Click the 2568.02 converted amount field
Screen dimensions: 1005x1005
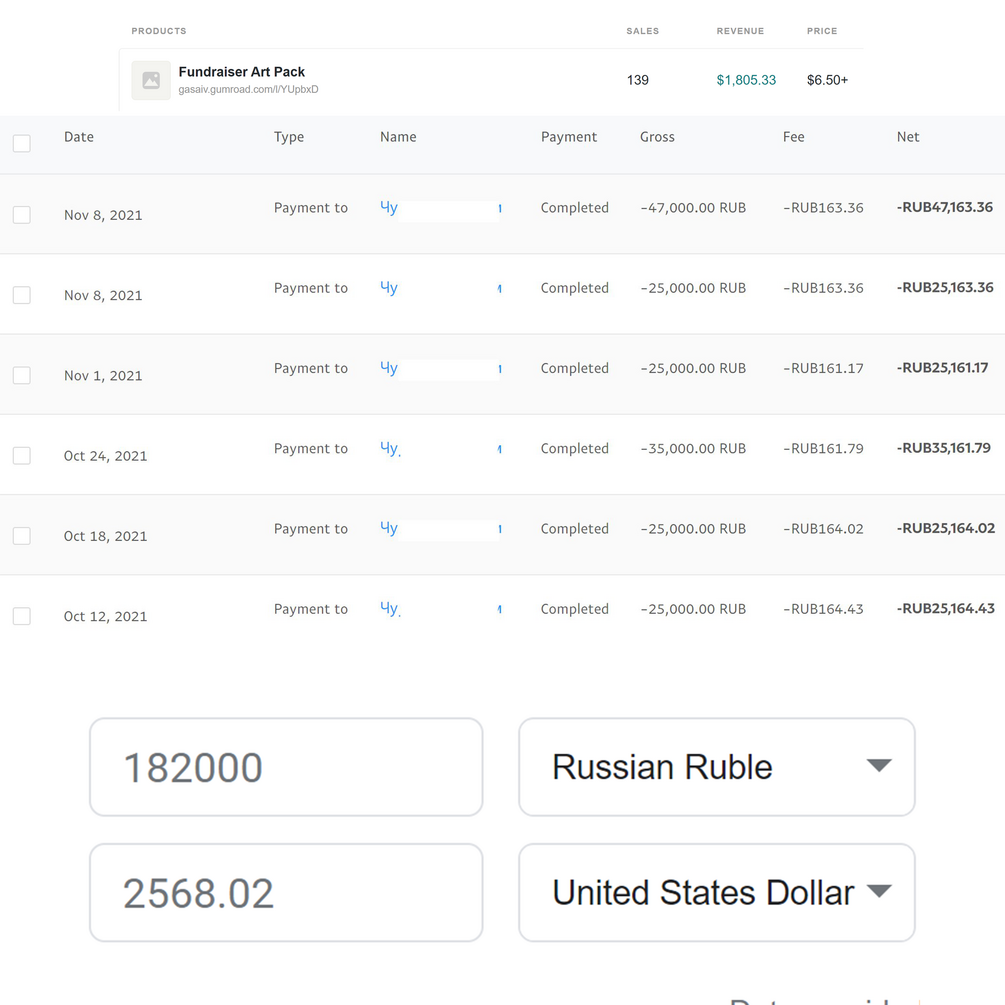pyautogui.click(x=286, y=892)
